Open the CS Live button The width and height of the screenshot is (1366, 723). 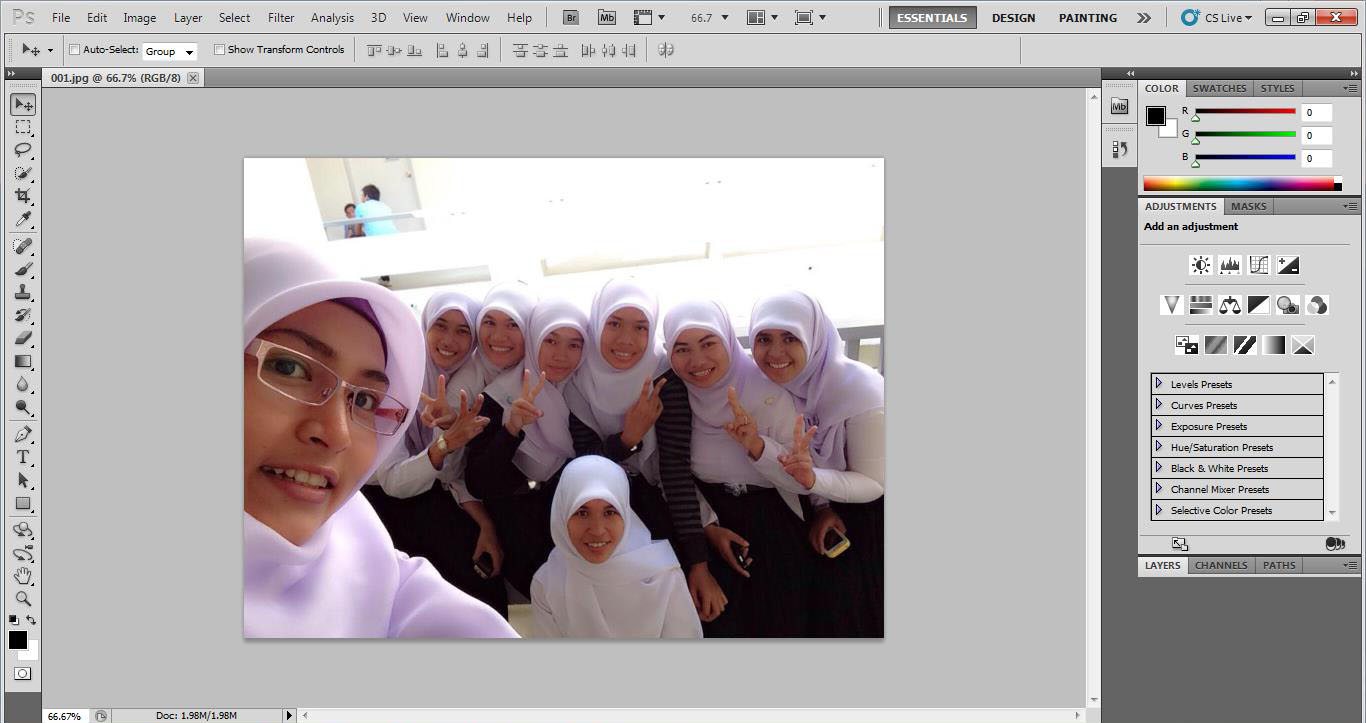pos(1216,17)
